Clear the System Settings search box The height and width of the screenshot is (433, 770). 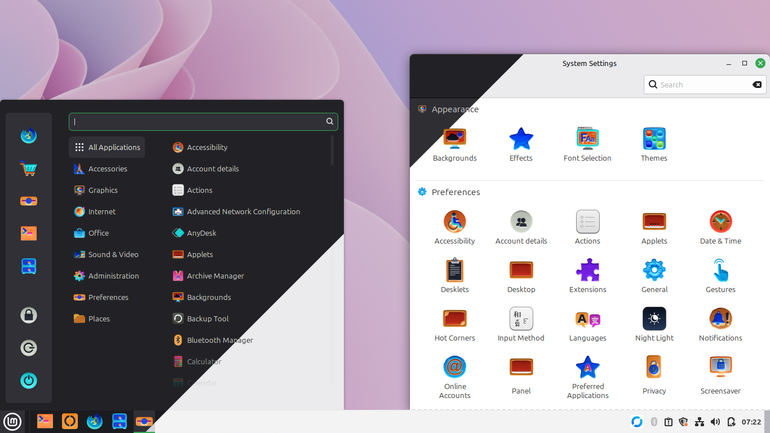(x=757, y=85)
